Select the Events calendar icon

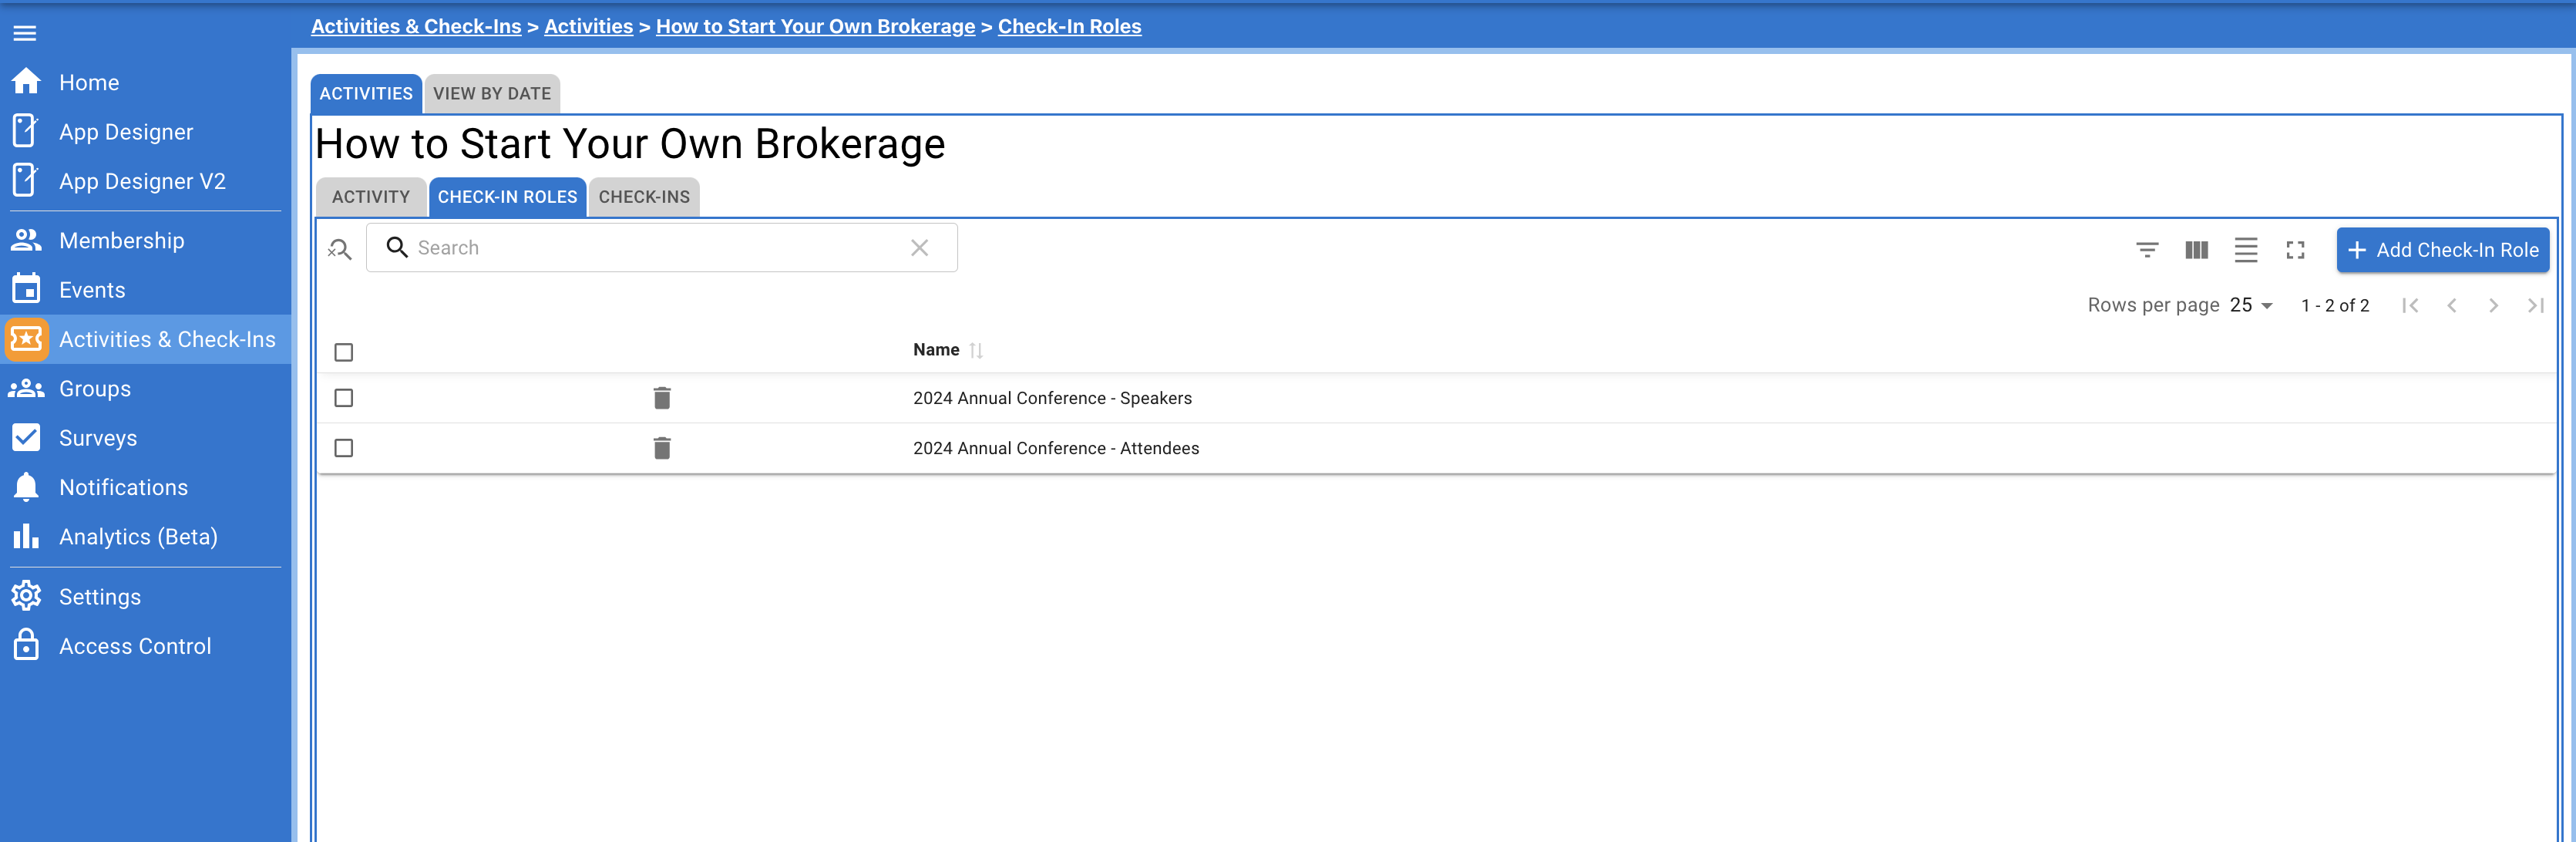click(x=26, y=288)
